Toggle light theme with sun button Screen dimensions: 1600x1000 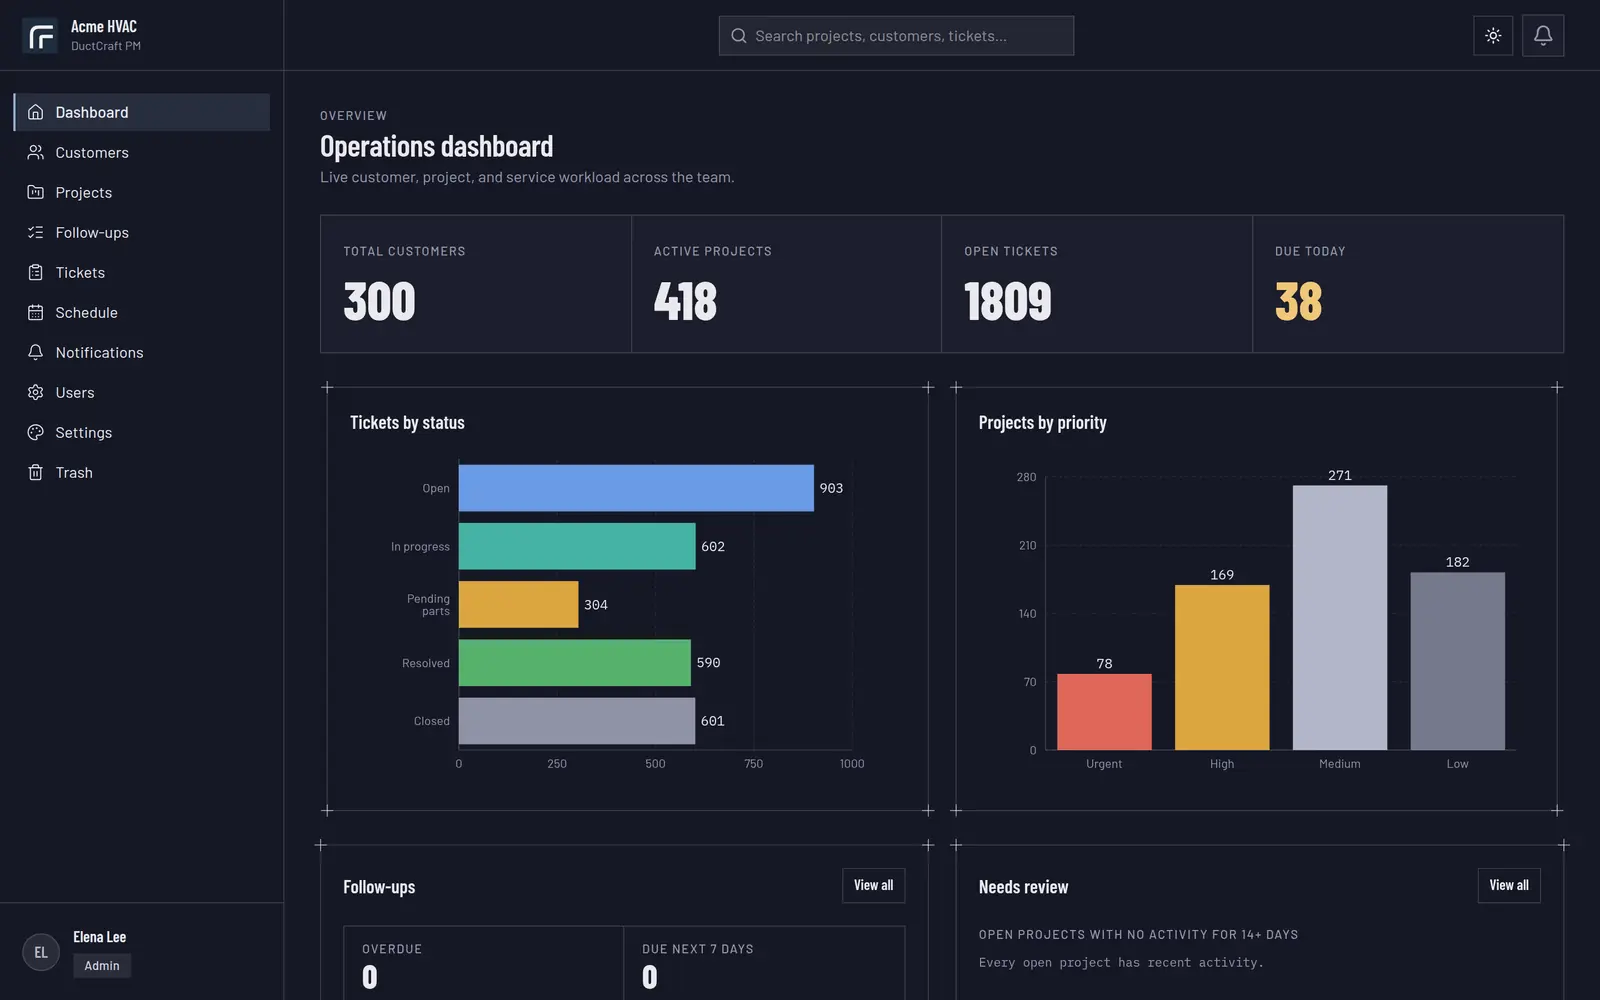coord(1493,36)
